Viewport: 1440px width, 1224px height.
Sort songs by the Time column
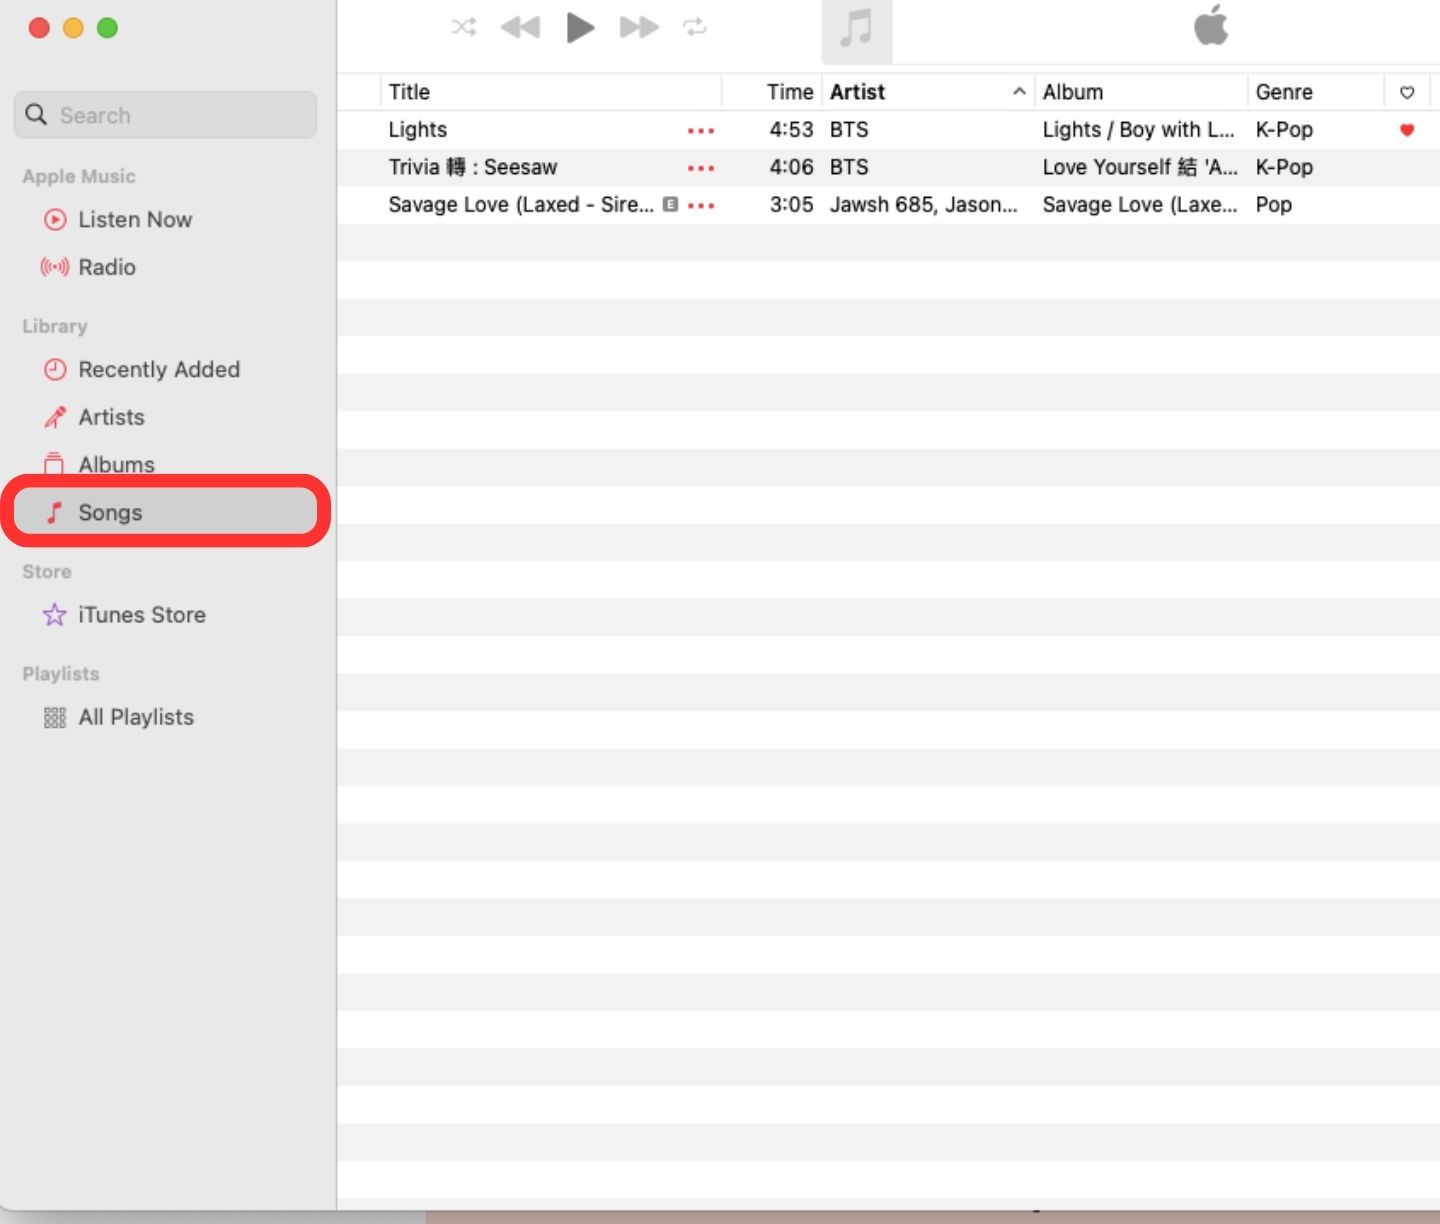coord(772,92)
